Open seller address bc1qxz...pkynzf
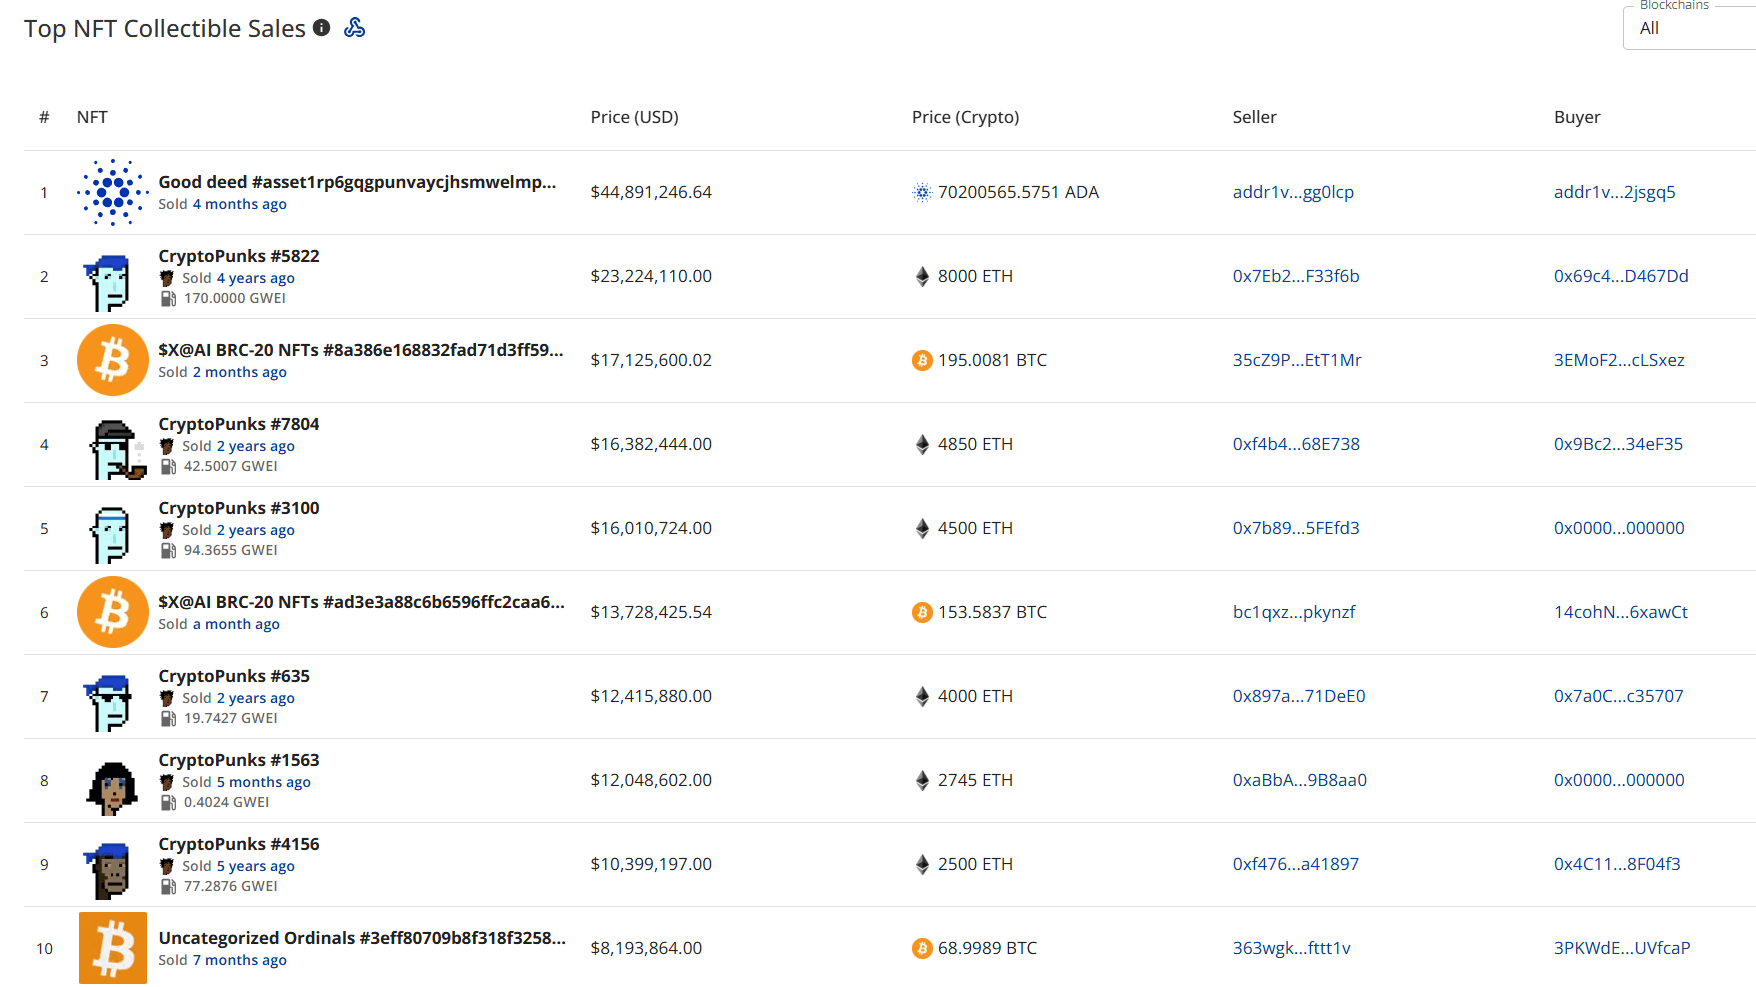1756x987 pixels. 1293,612
